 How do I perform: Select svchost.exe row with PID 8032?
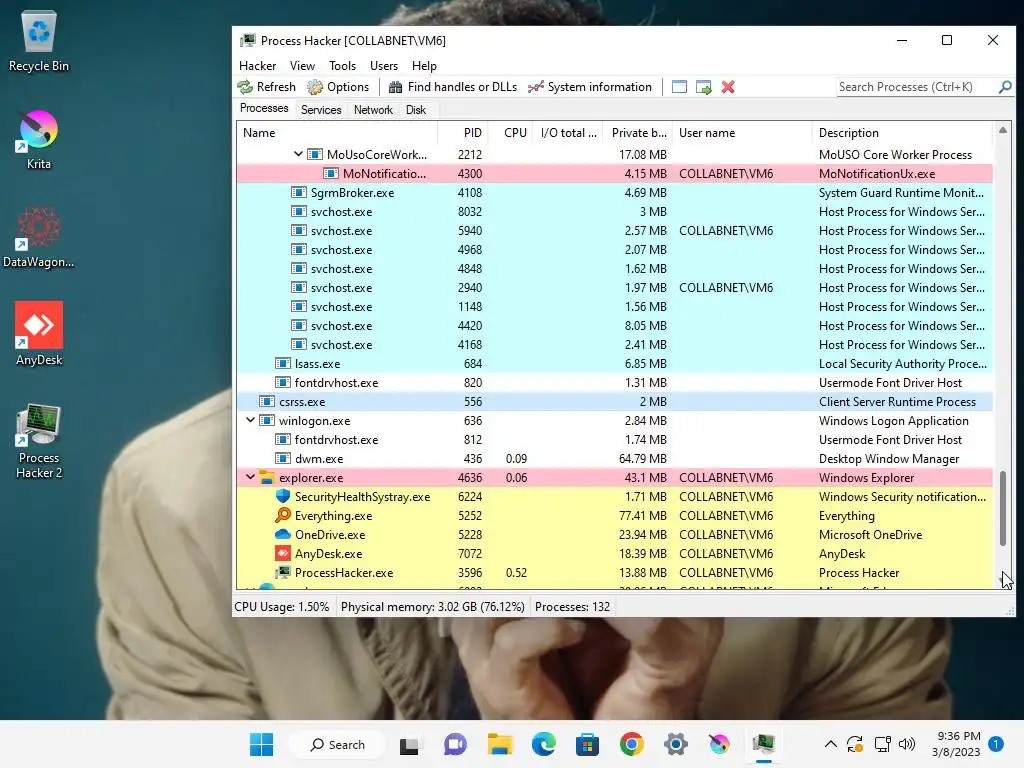(x=615, y=212)
